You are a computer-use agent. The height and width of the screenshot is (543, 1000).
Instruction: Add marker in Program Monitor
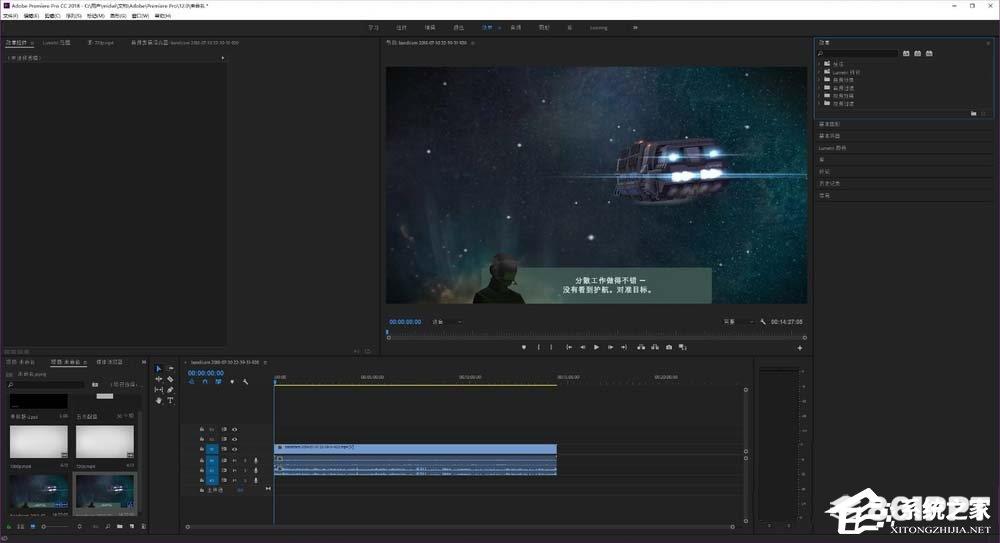click(x=524, y=347)
